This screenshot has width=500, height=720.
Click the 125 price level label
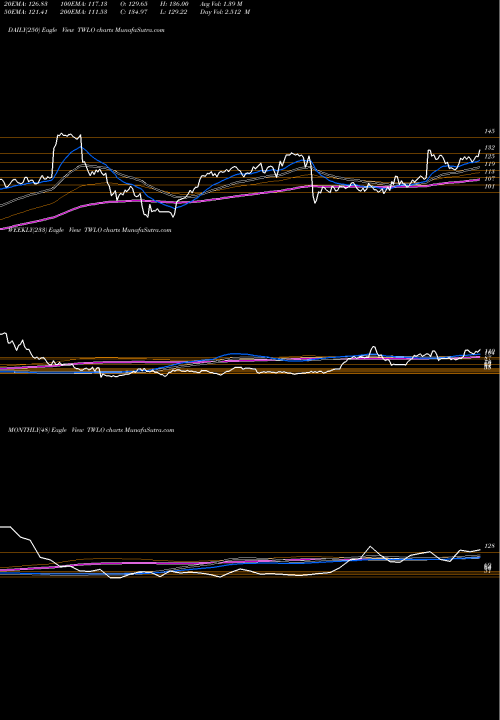[x=489, y=156]
